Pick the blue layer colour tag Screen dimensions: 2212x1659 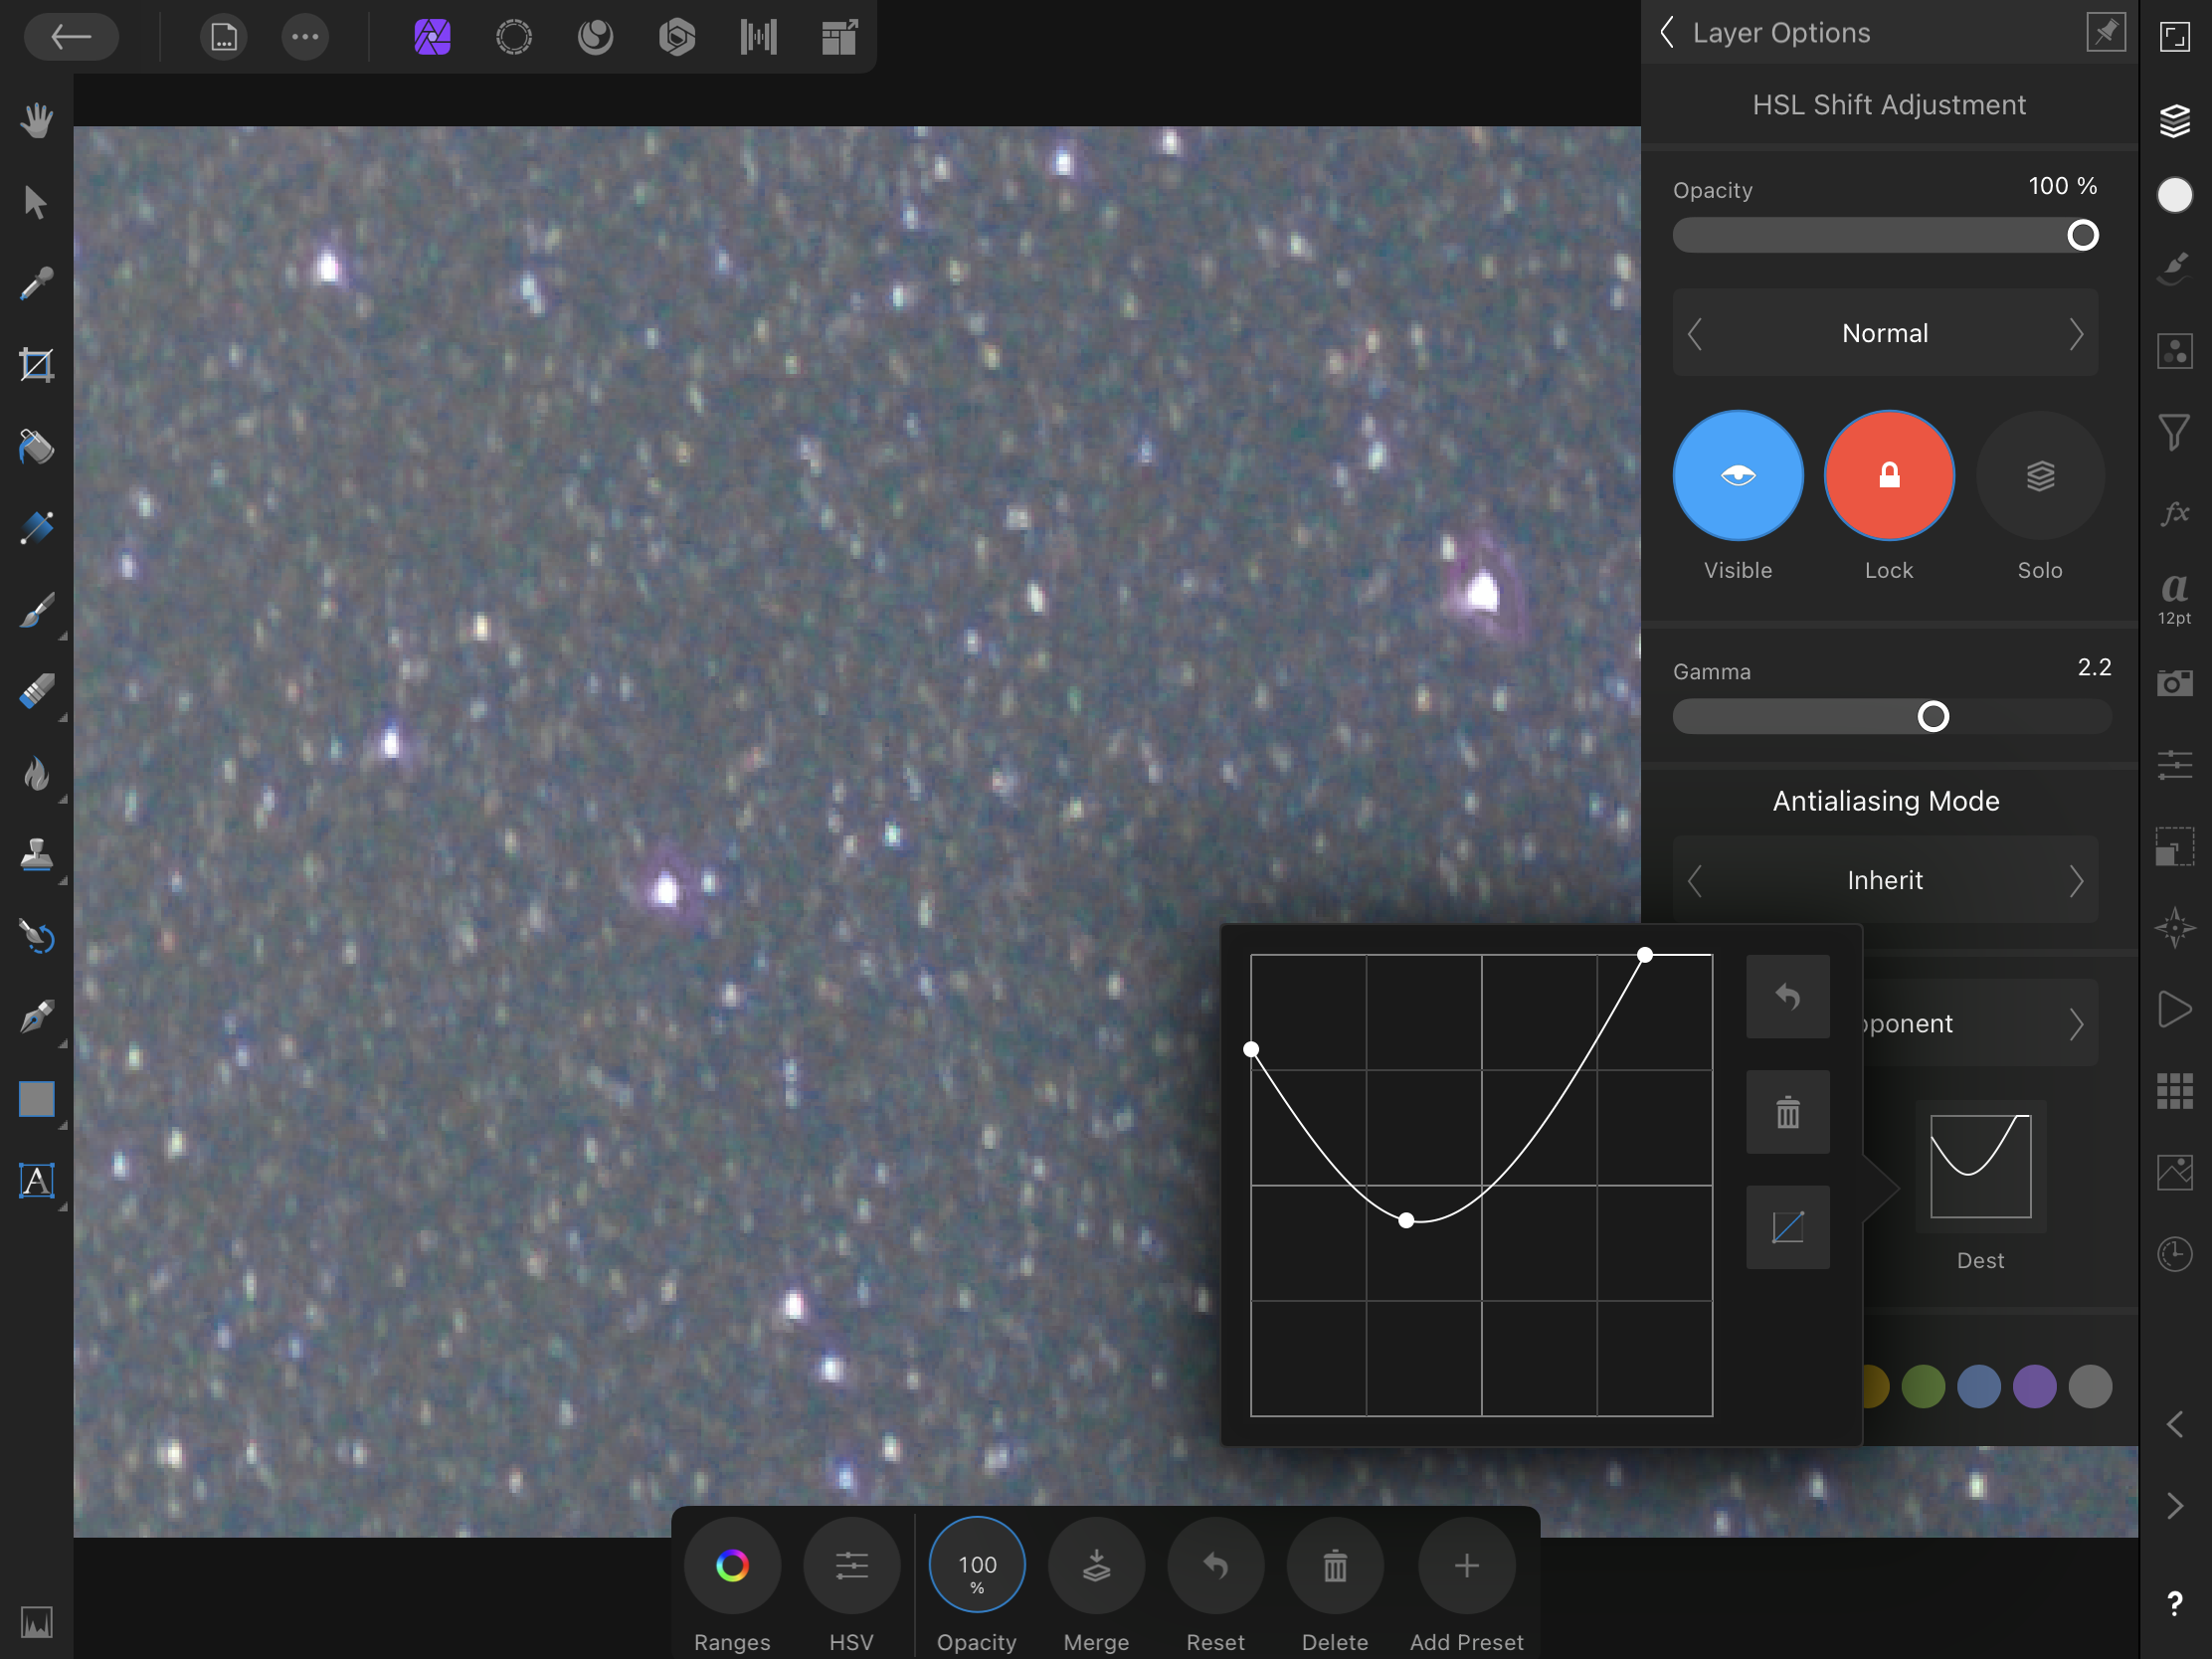pyautogui.click(x=1978, y=1386)
